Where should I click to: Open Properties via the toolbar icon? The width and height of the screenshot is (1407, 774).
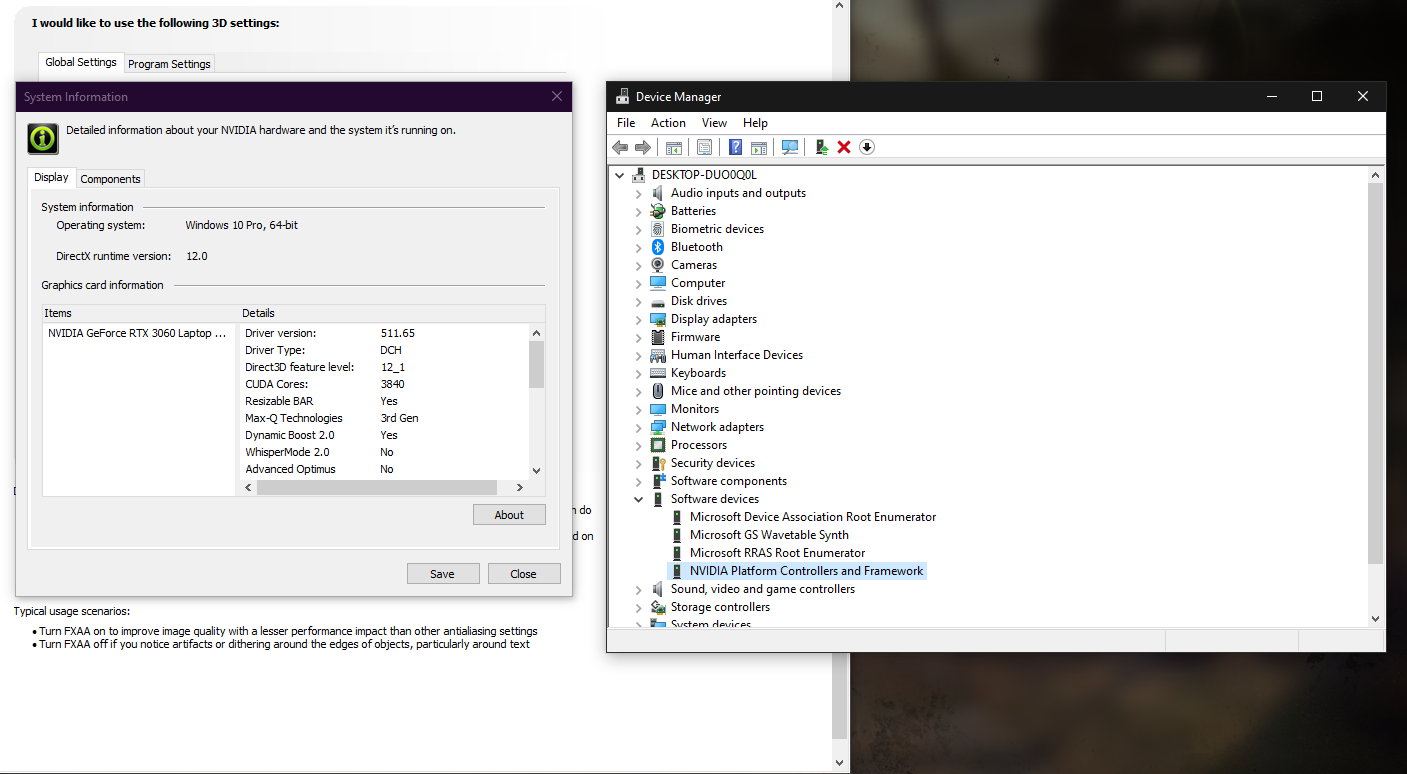(x=705, y=148)
